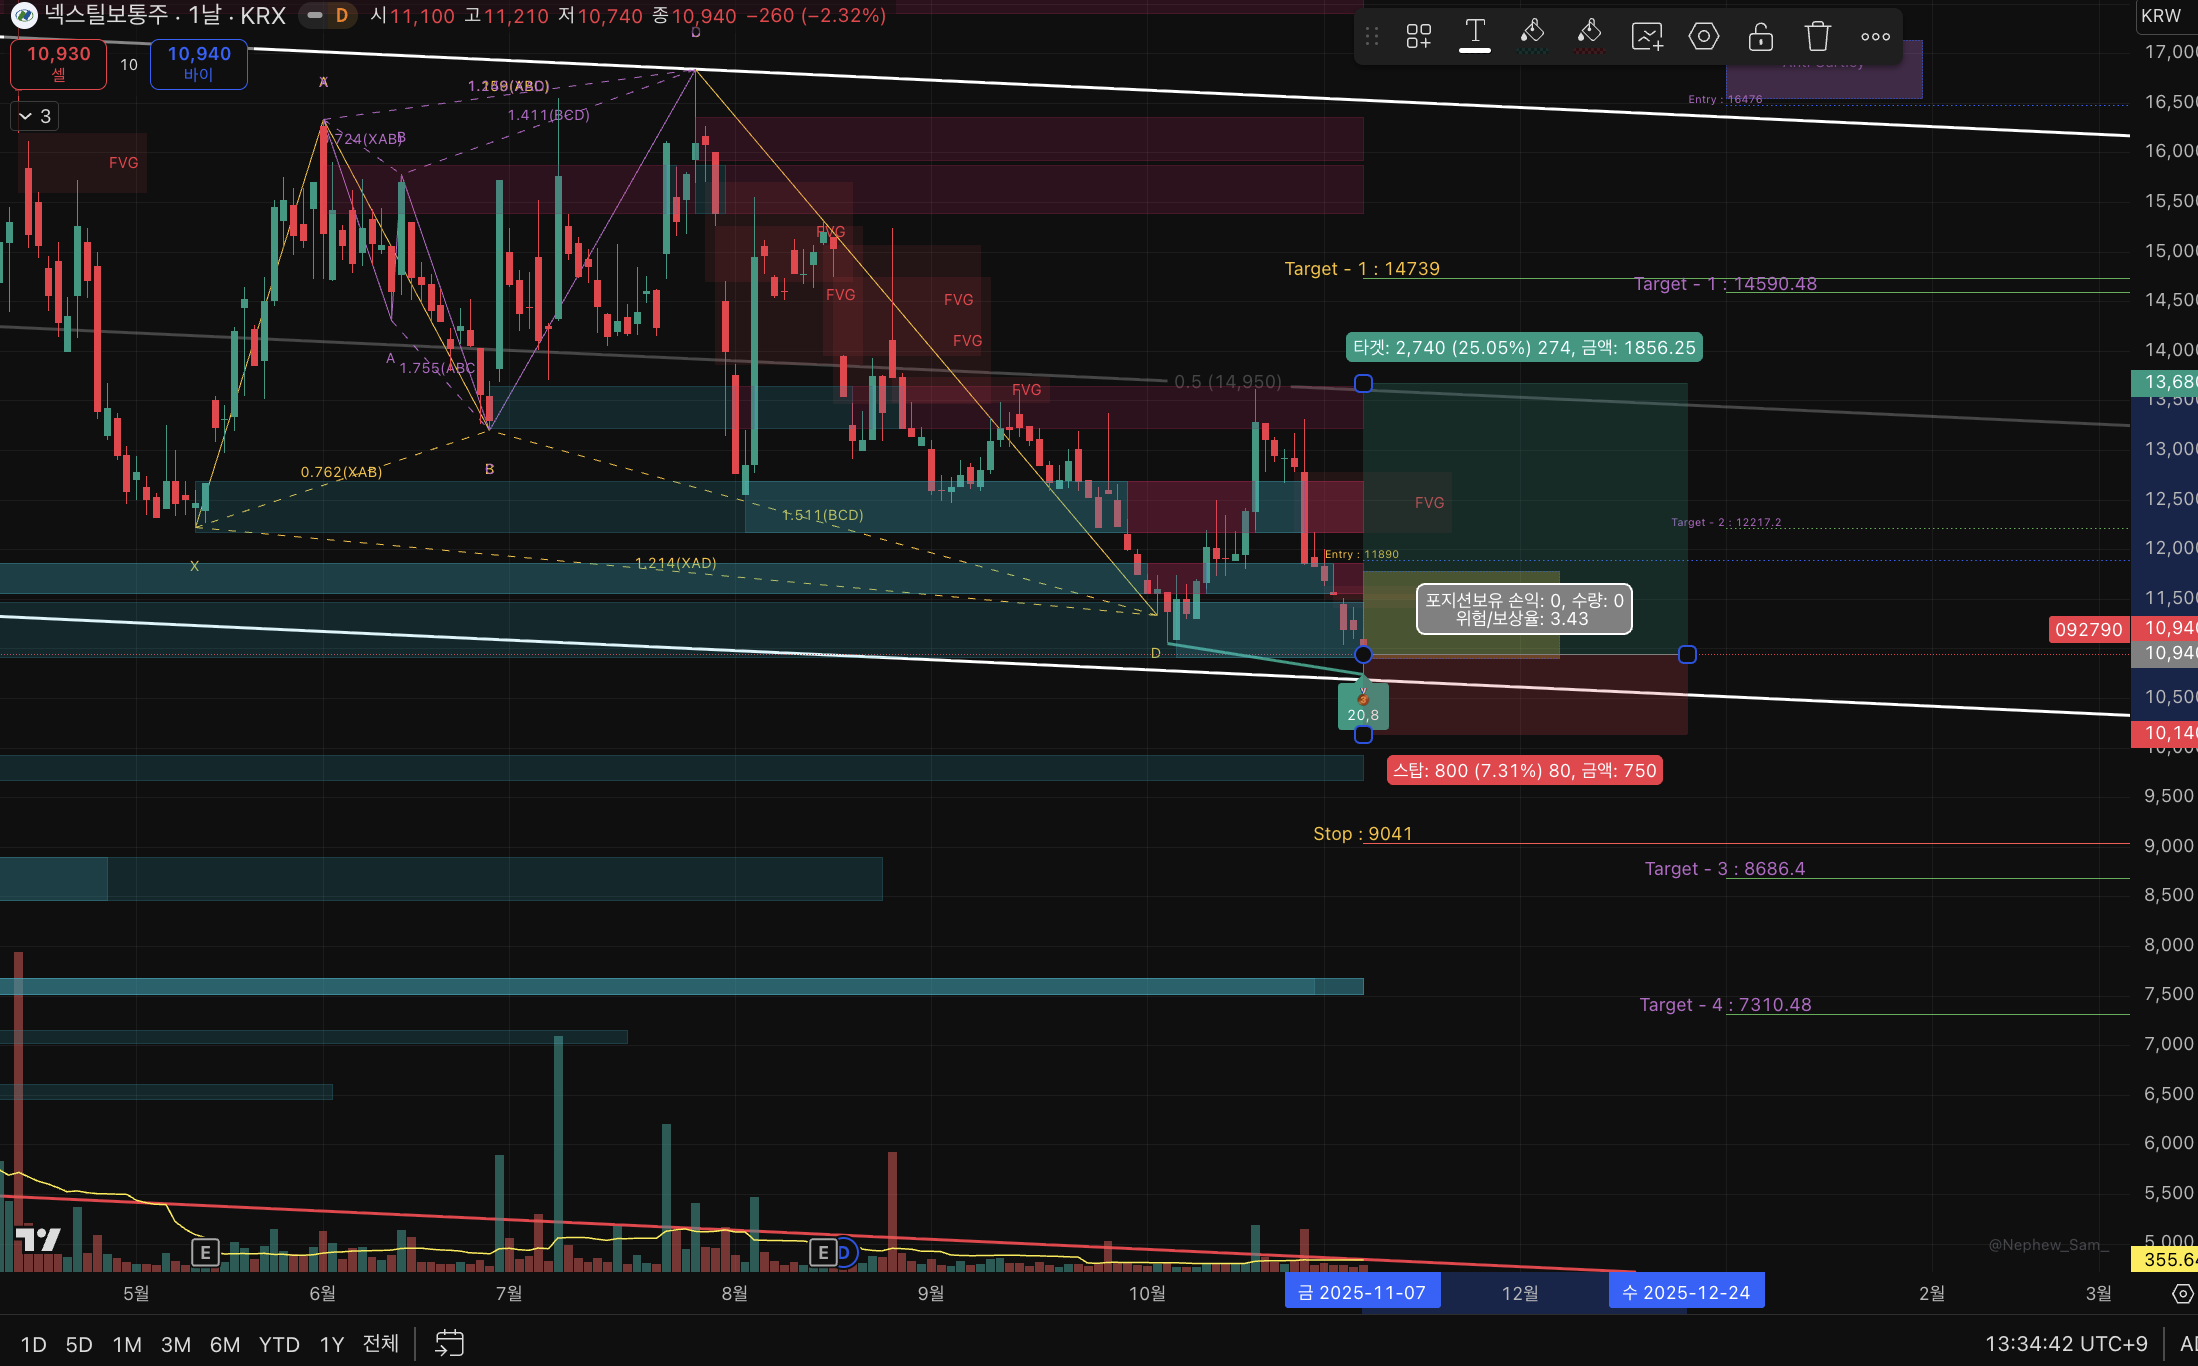This screenshot has width=2198, height=1366.
Task: Open more options three-dot menu
Action: 1875,37
